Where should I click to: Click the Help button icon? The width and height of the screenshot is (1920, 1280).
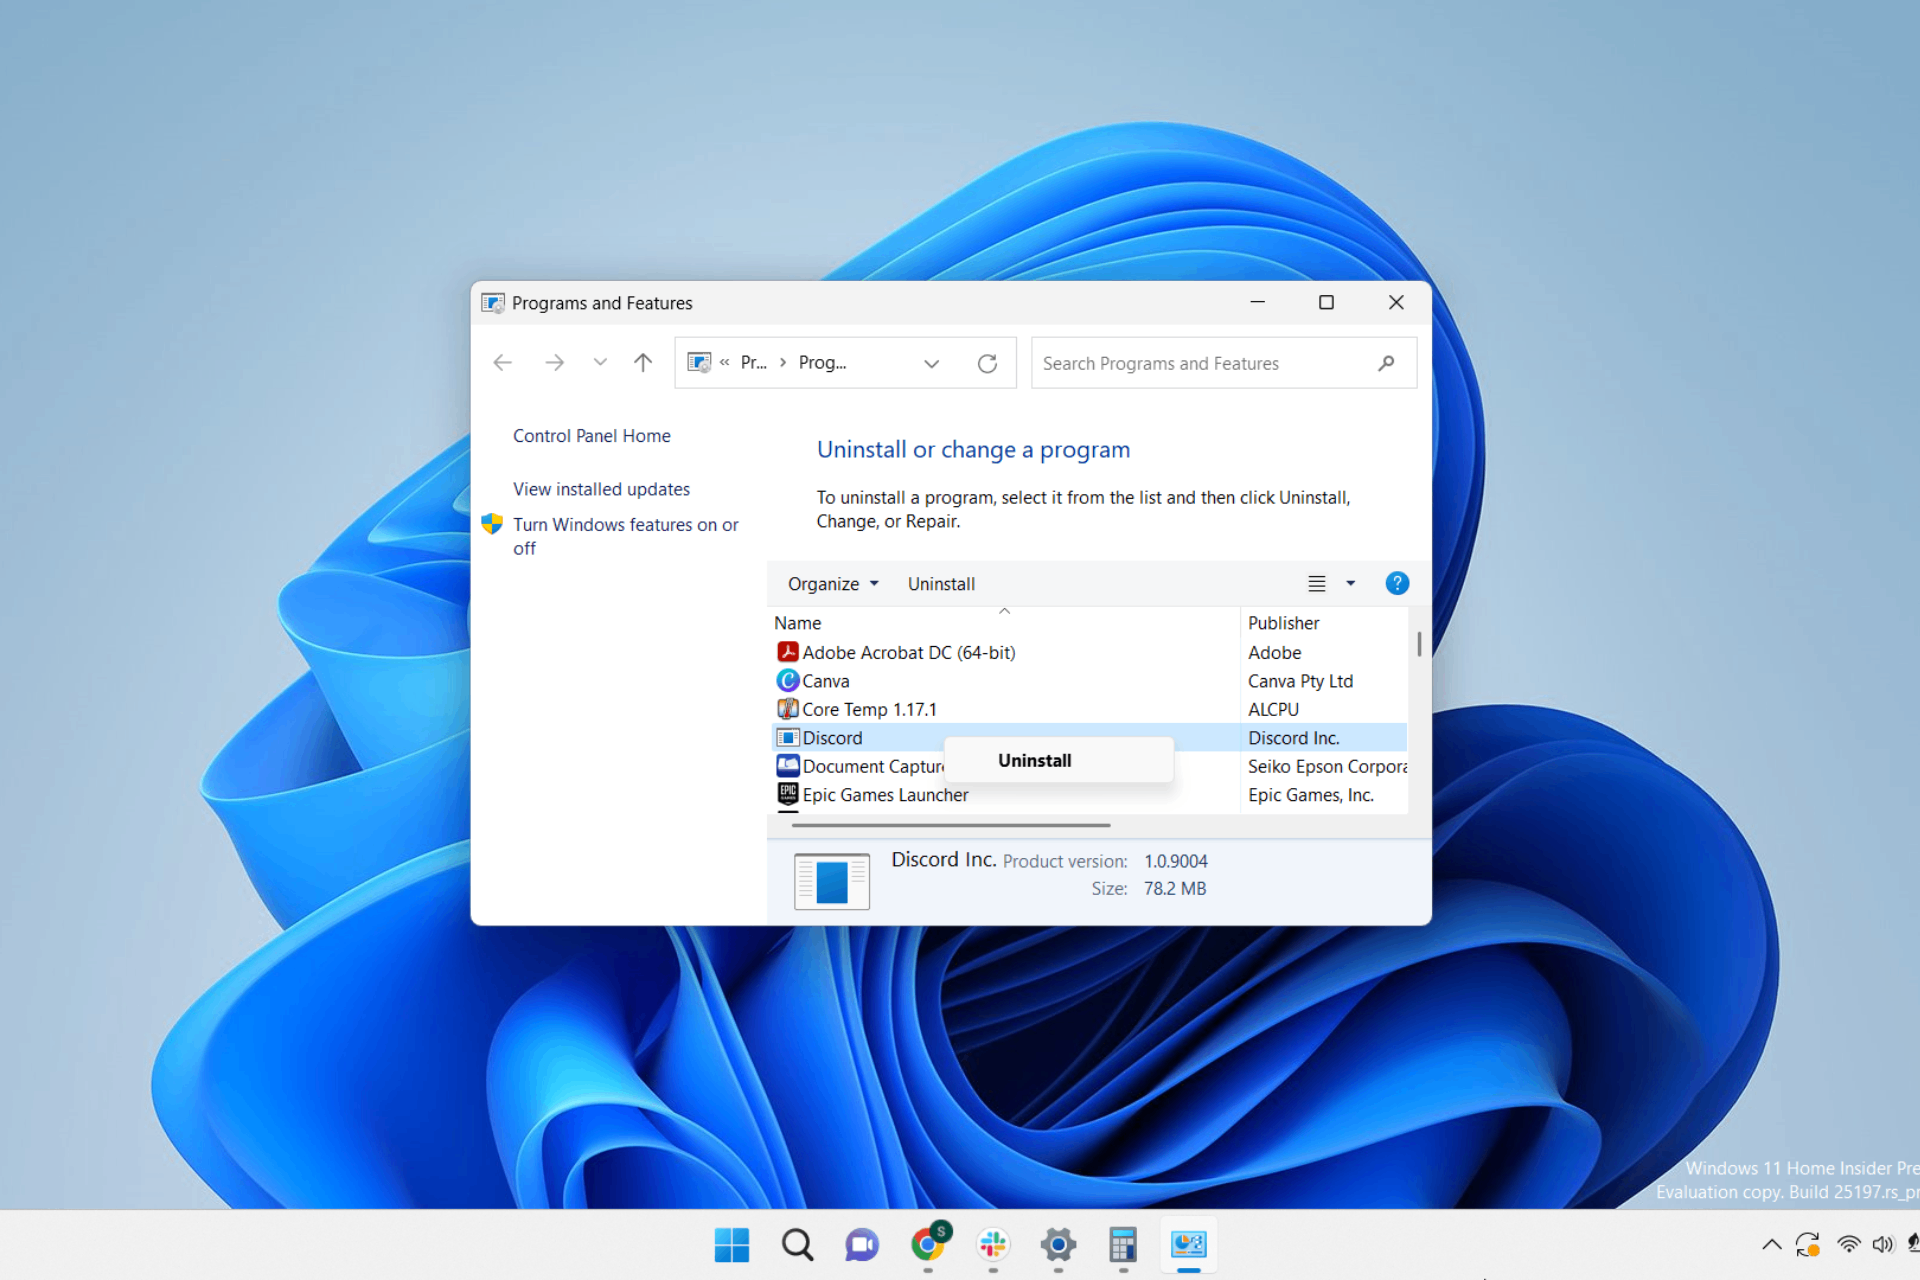tap(1397, 583)
